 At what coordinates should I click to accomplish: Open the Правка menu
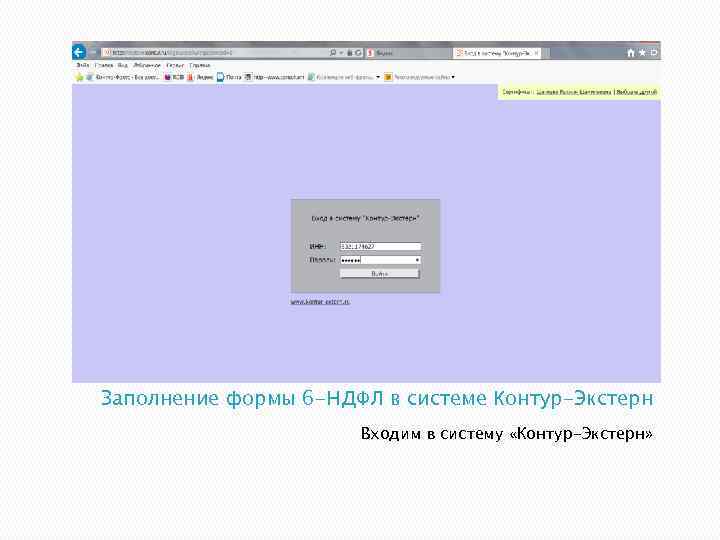click(x=104, y=65)
